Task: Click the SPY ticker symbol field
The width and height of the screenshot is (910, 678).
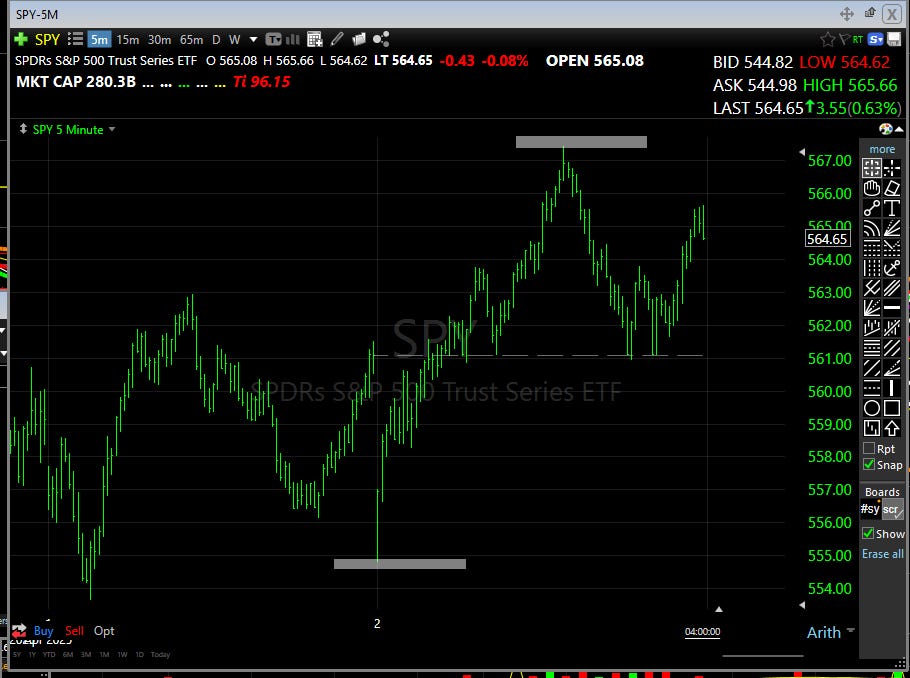Action: (x=47, y=39)
